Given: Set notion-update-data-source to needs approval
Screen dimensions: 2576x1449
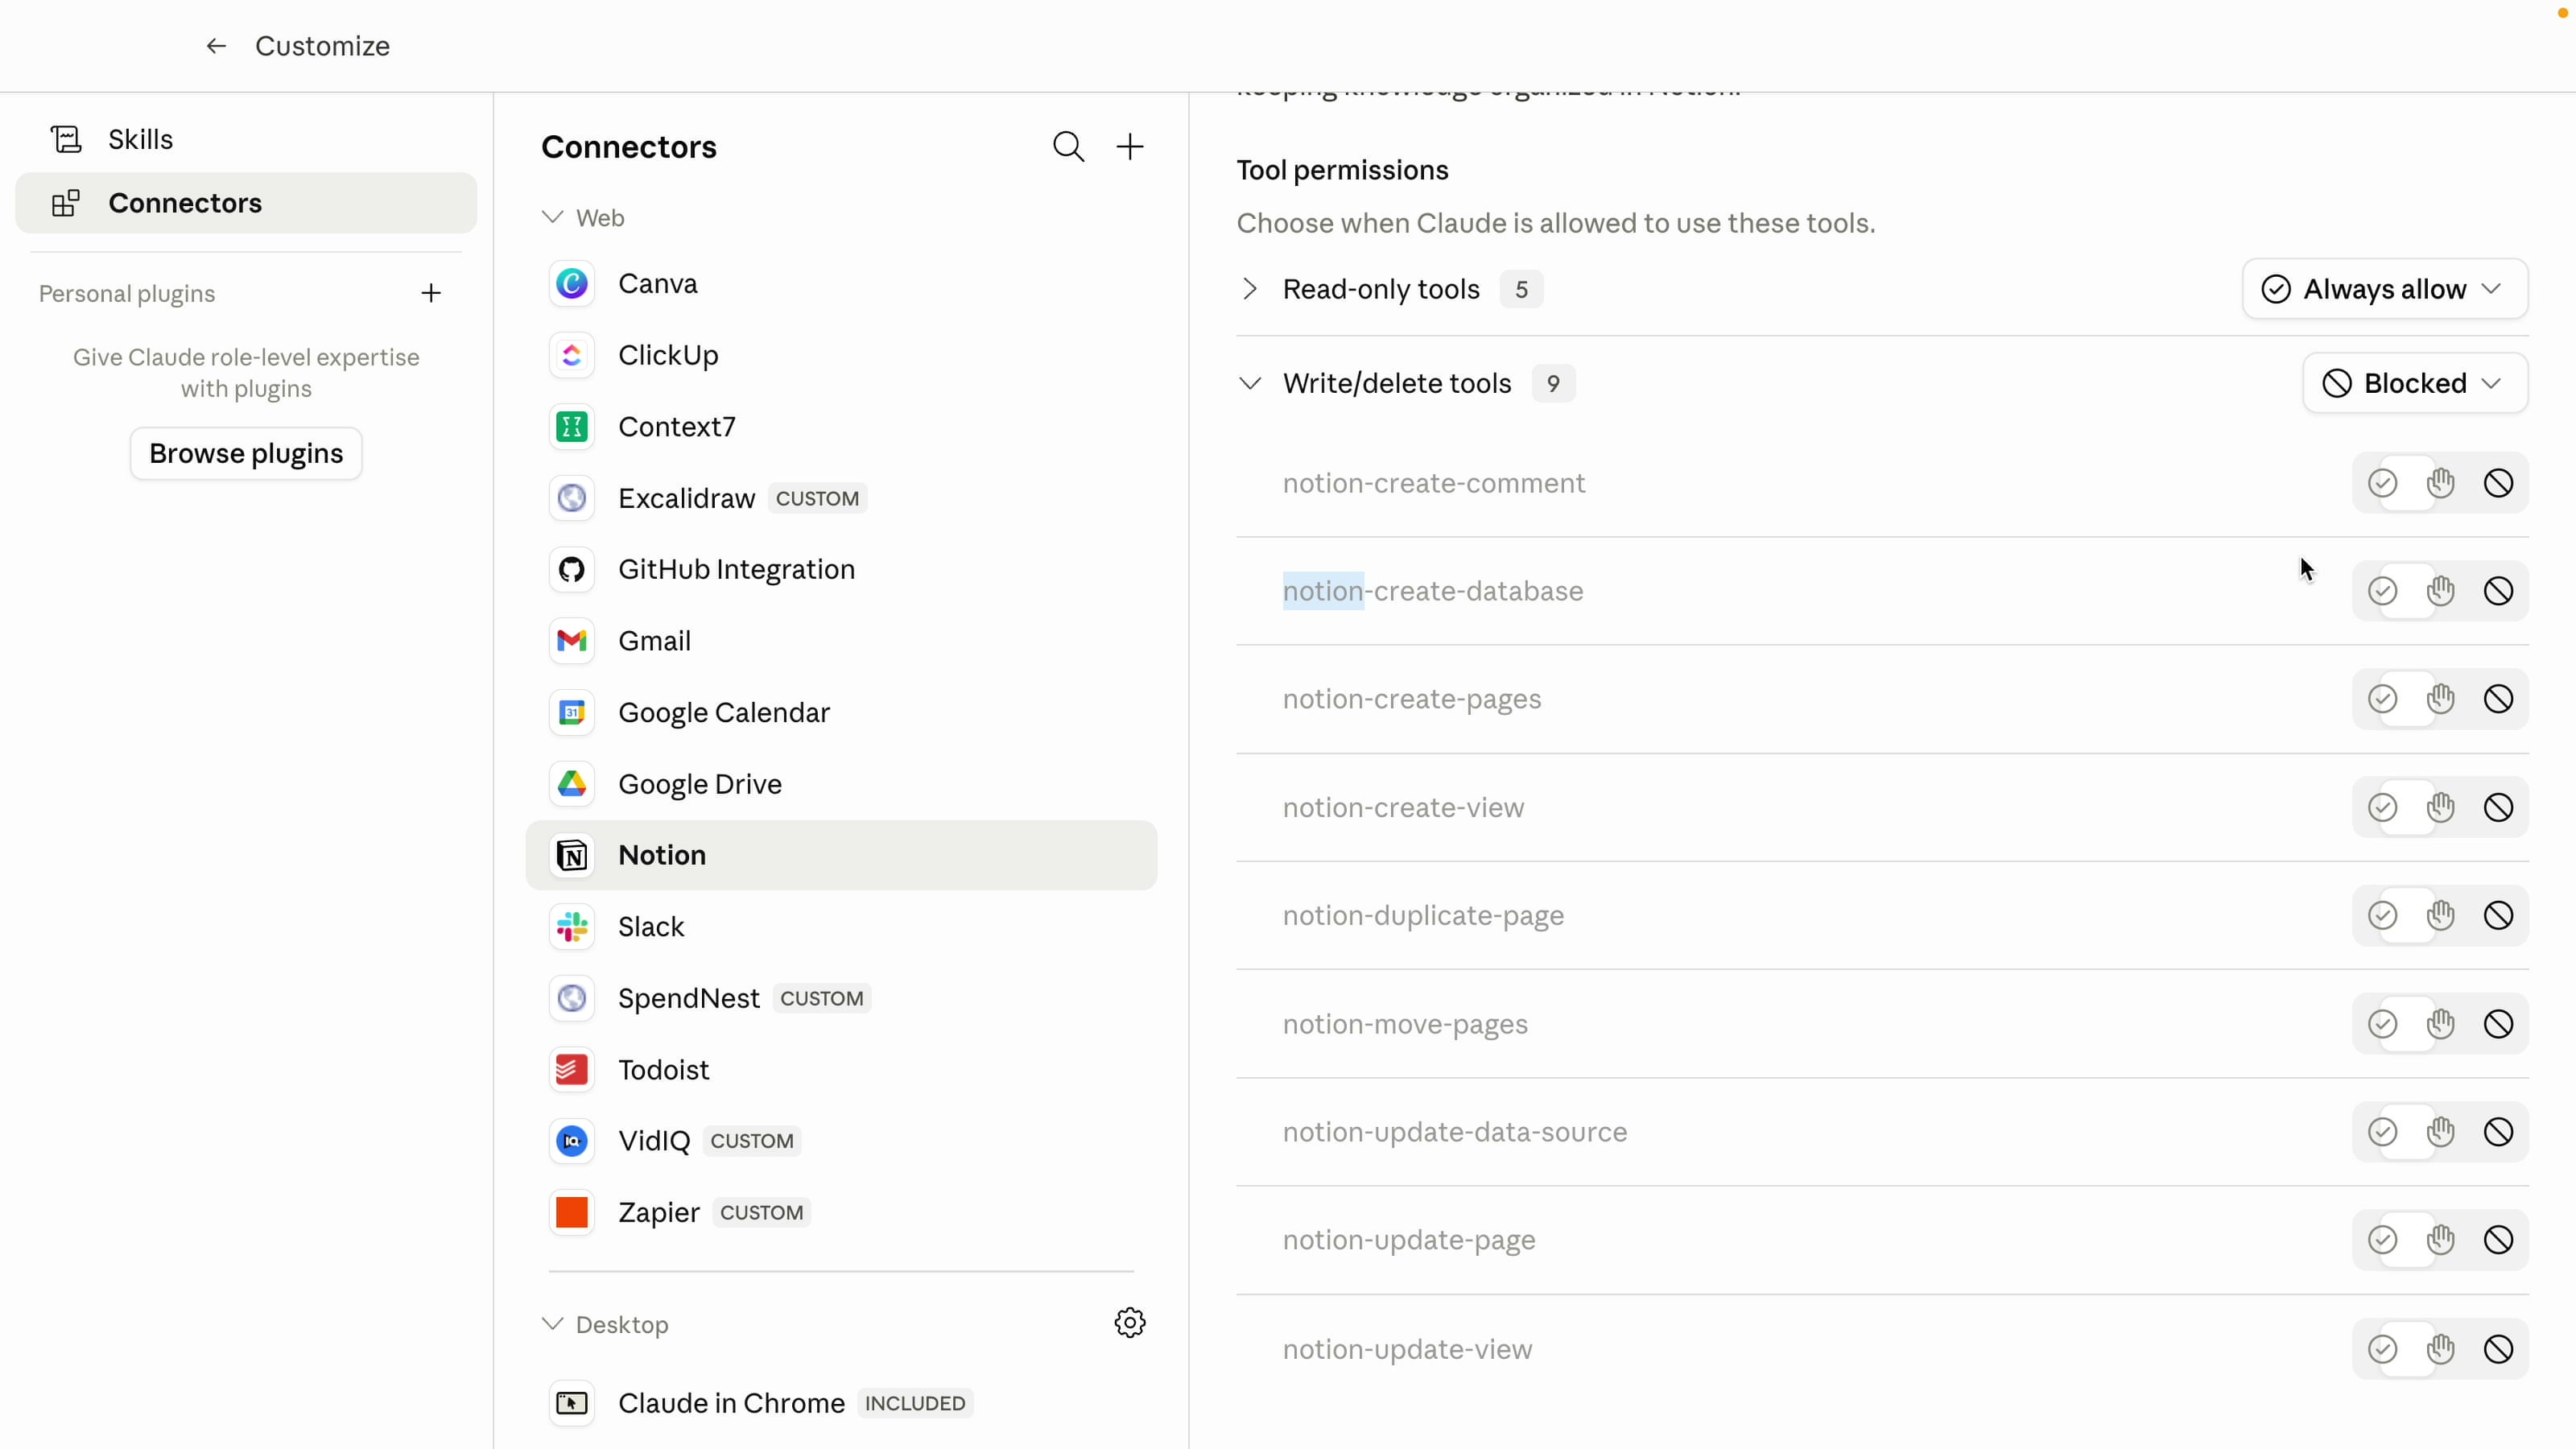Looking at the screenshot, I should pos(2441,1132).
